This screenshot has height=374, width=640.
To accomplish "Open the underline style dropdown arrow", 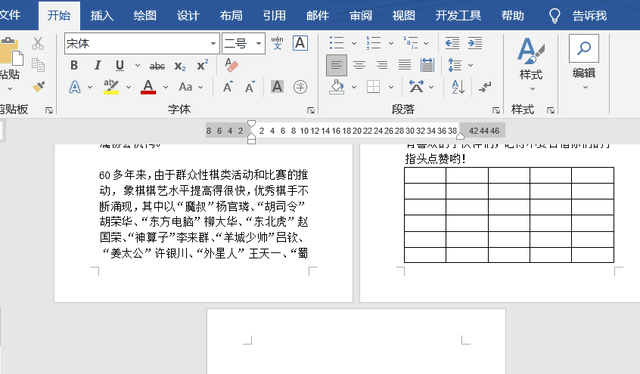I will point(138,65).
